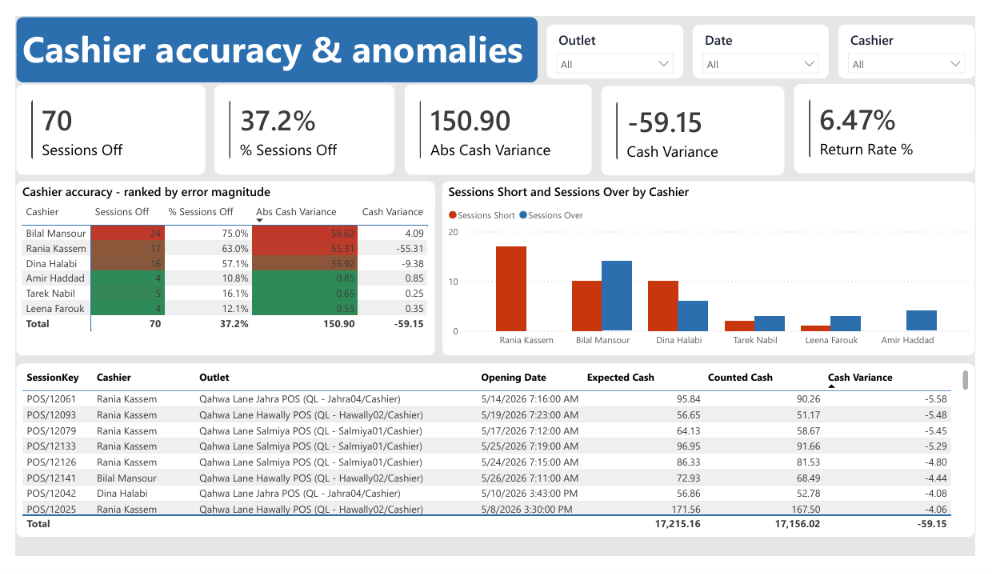
Task: Sort accuracy table by Cash Variance header
Action: (392, 212)
